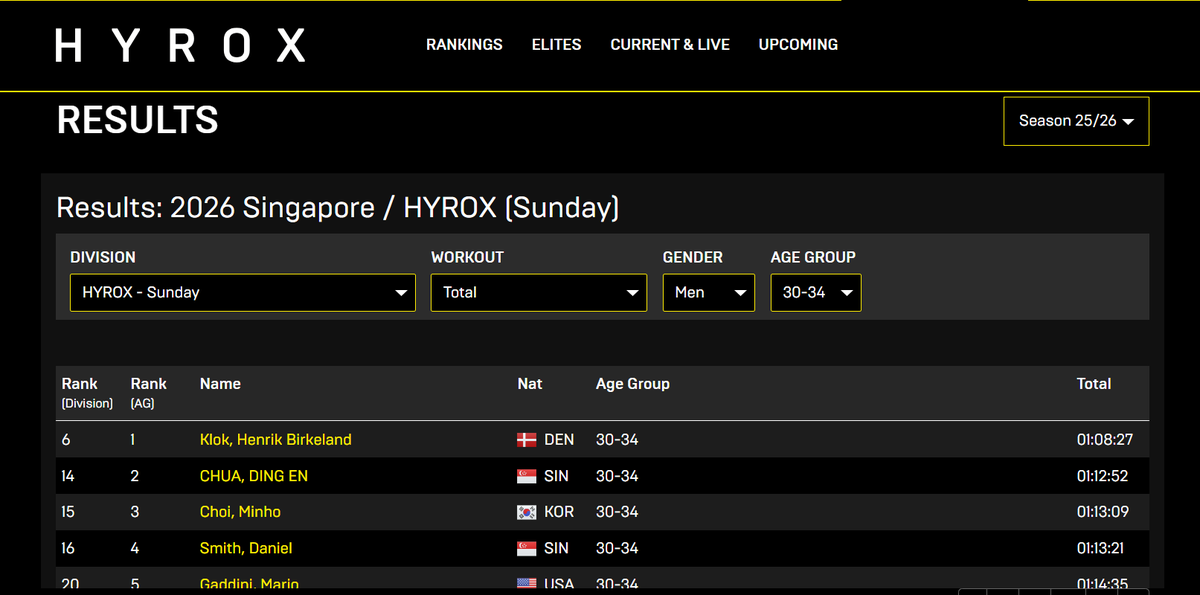The width and height of the screenshot is (1200, 595).
Task: Click Singapore flag in CHUA's row
Action: (x=527, y=476)
